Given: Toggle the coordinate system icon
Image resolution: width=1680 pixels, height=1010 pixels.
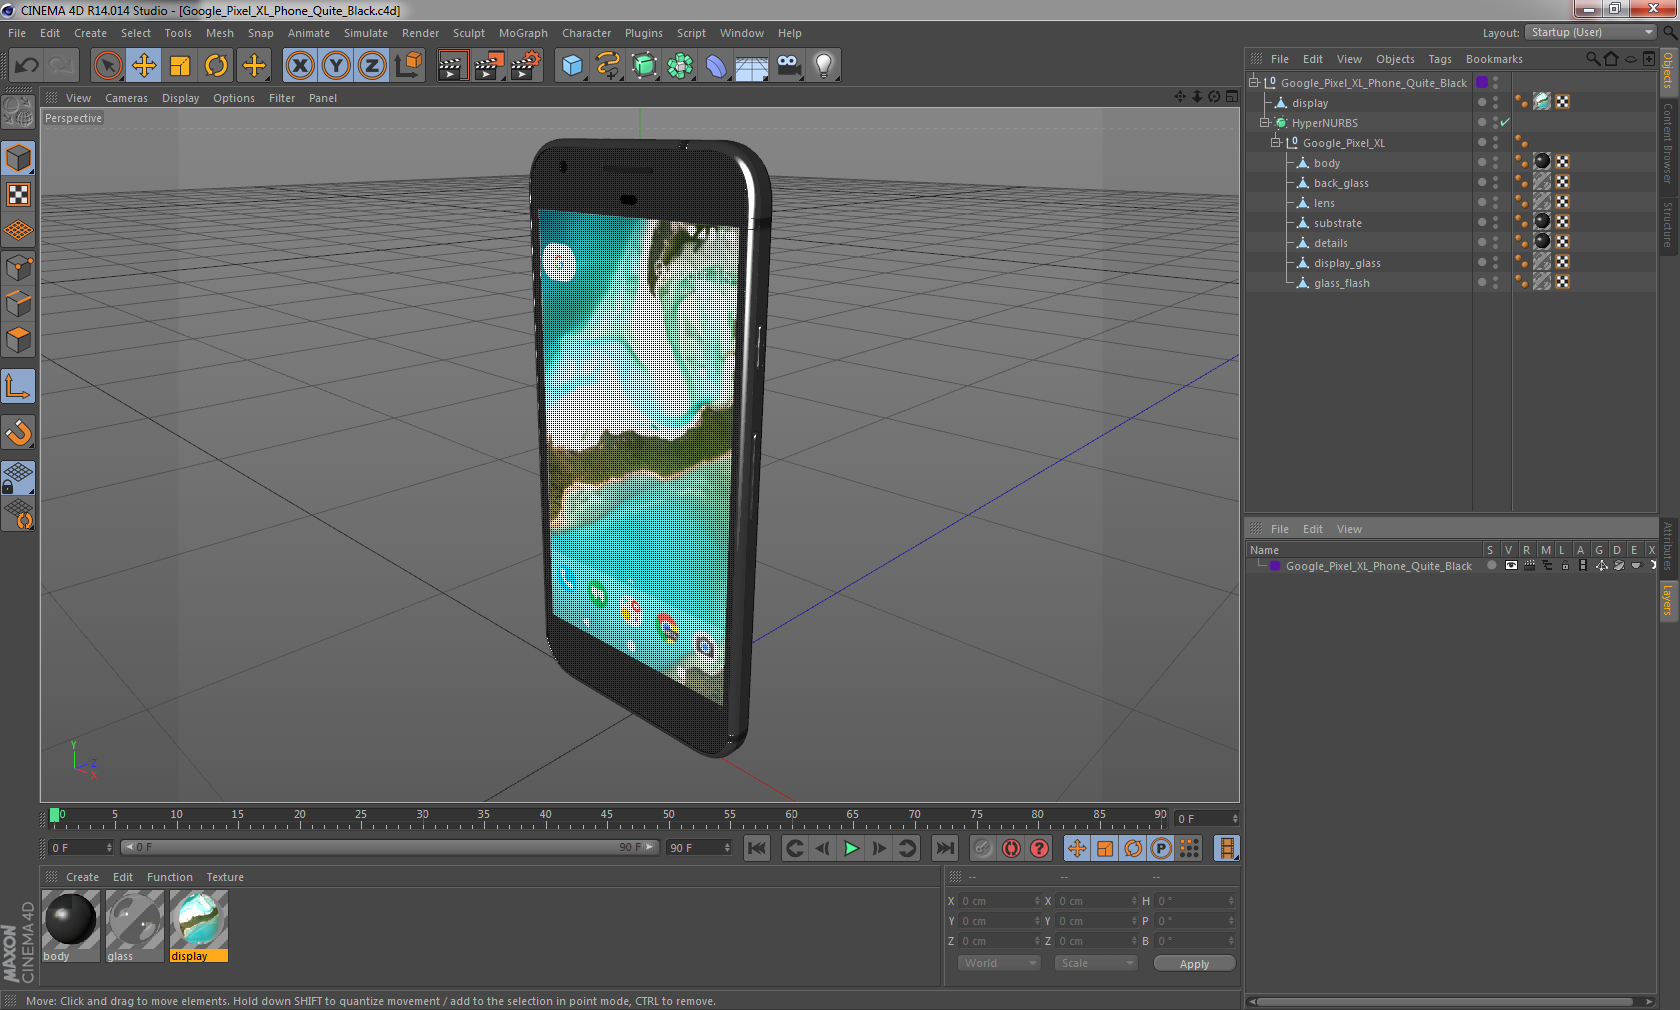Looking at the screenshot, I should click(x=409, y=66).
